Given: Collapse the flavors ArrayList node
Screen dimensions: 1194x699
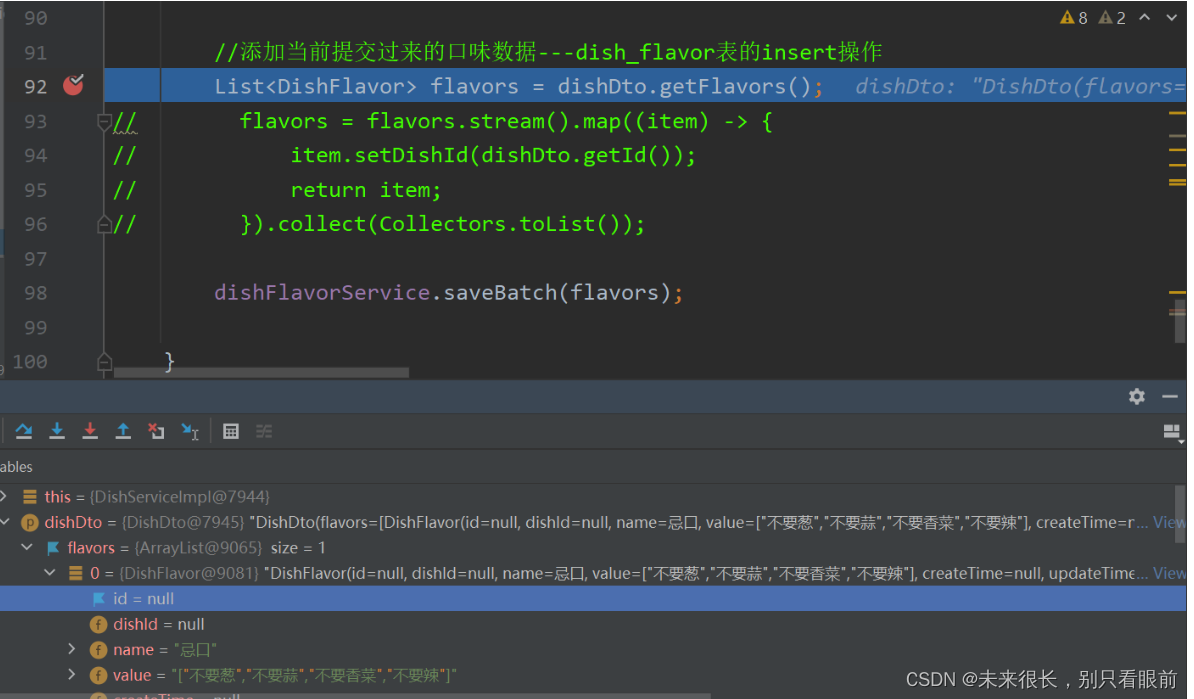Looking at the screenshot, I should click(x=27, y=547).
